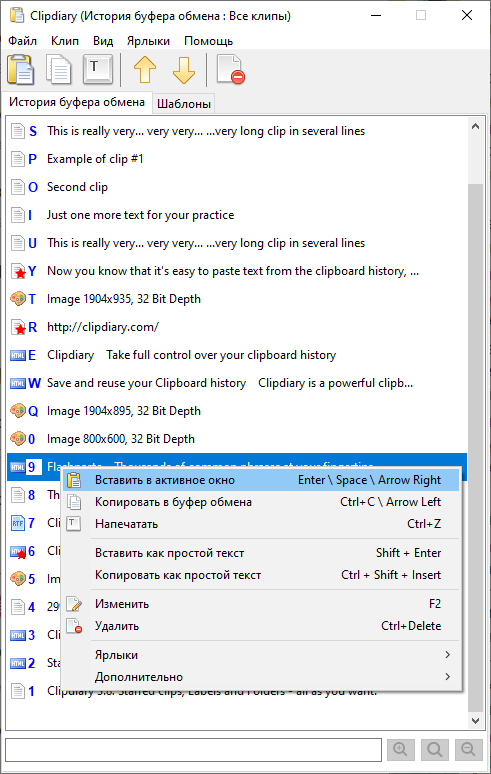Open the Помощь menu
Screen dimensions: 491x774
[208, 41]
